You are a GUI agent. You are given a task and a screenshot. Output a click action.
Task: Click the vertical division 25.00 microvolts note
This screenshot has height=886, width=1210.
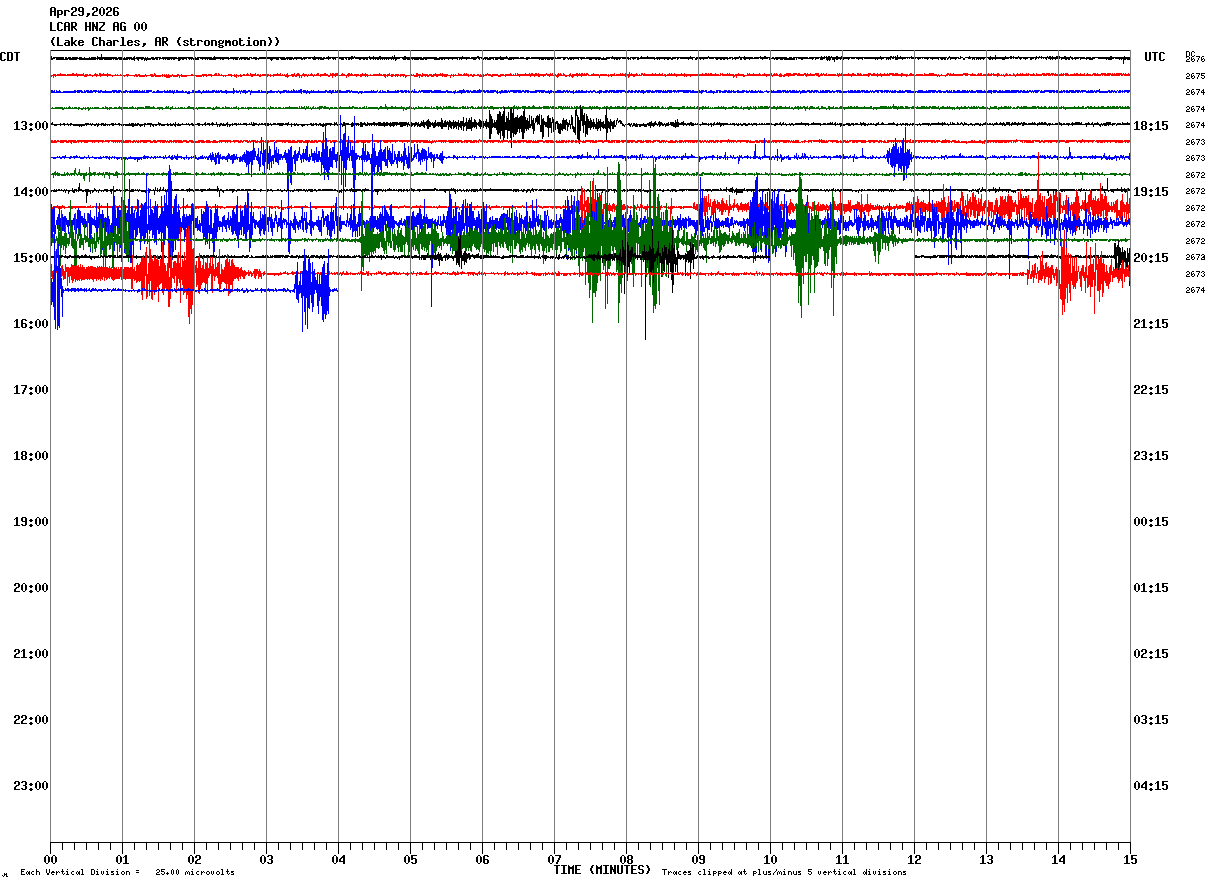pyautogui.click(x=127, y=873)
